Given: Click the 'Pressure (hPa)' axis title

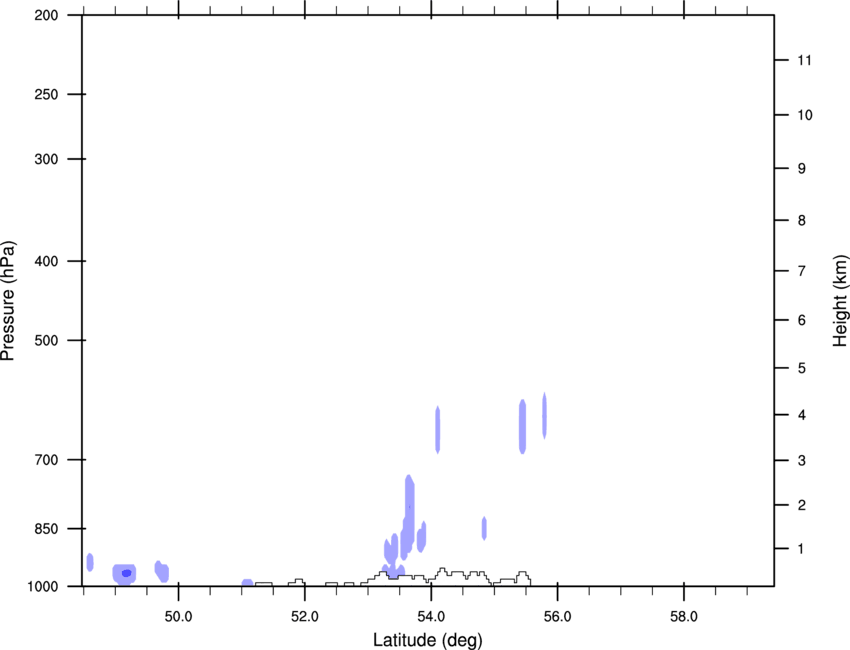Looking at the screenshot, I should tap(8, 300).
